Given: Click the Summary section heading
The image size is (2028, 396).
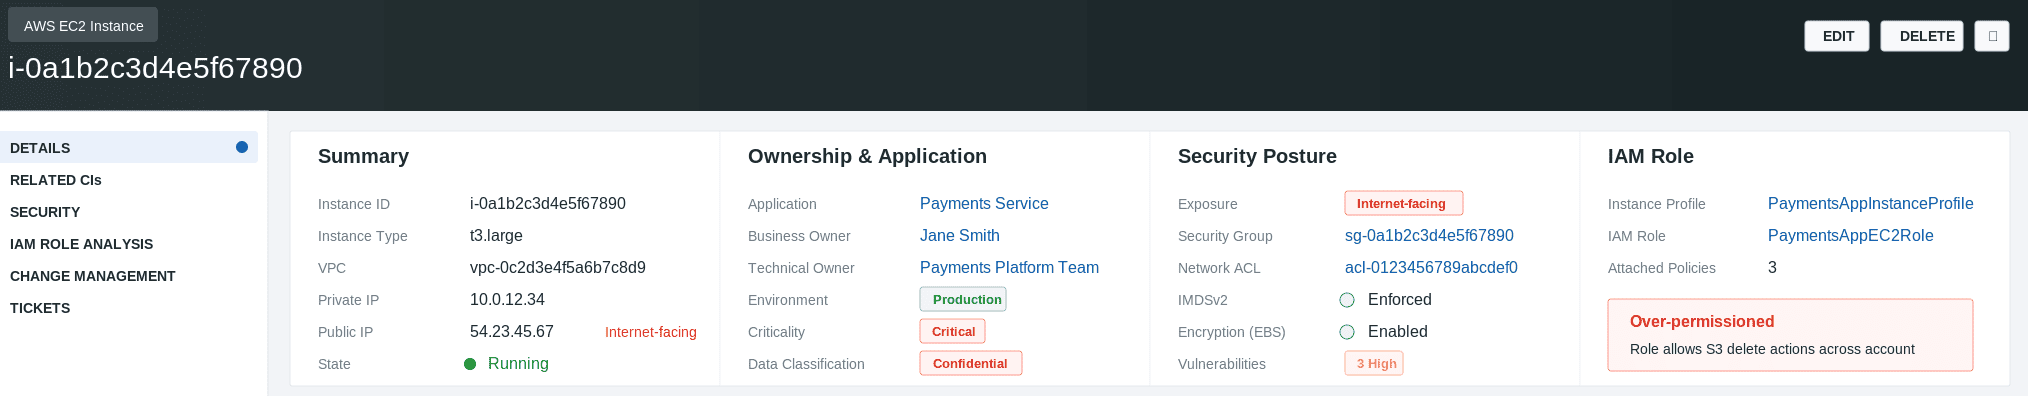Looking at the screenshot, I should tap(363, 156).
